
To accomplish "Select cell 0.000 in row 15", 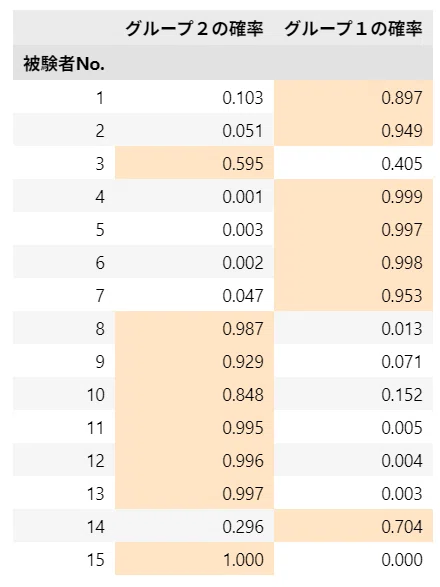I will pos(353,559).
